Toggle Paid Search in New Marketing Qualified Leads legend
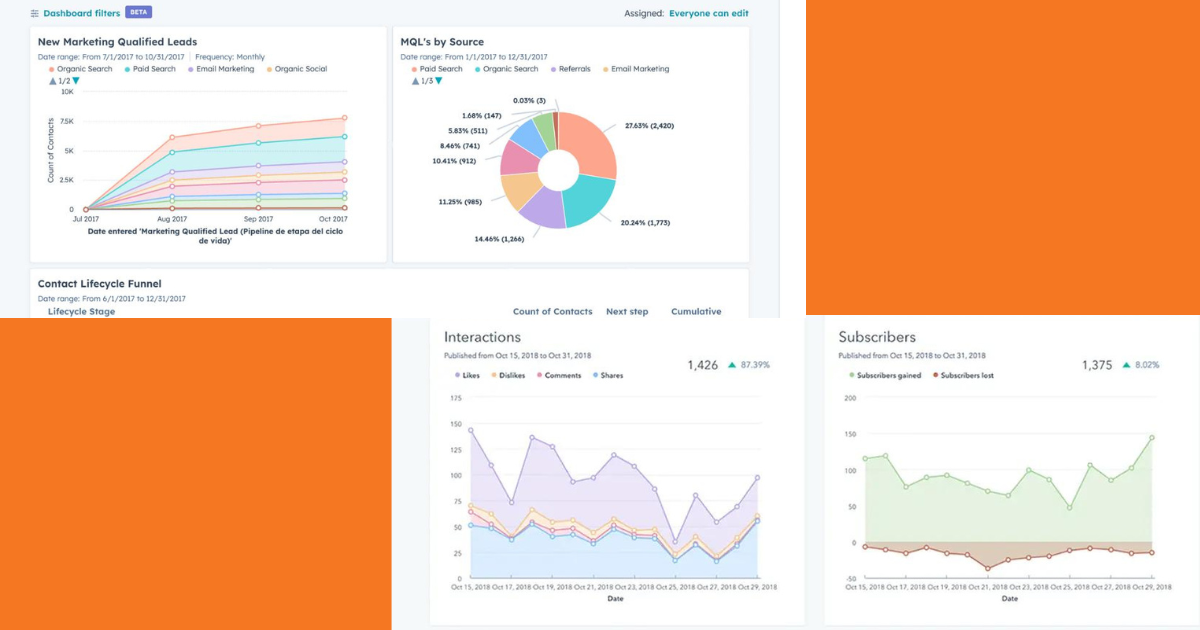Viewport: 1200px width, 630px height. 149,69
